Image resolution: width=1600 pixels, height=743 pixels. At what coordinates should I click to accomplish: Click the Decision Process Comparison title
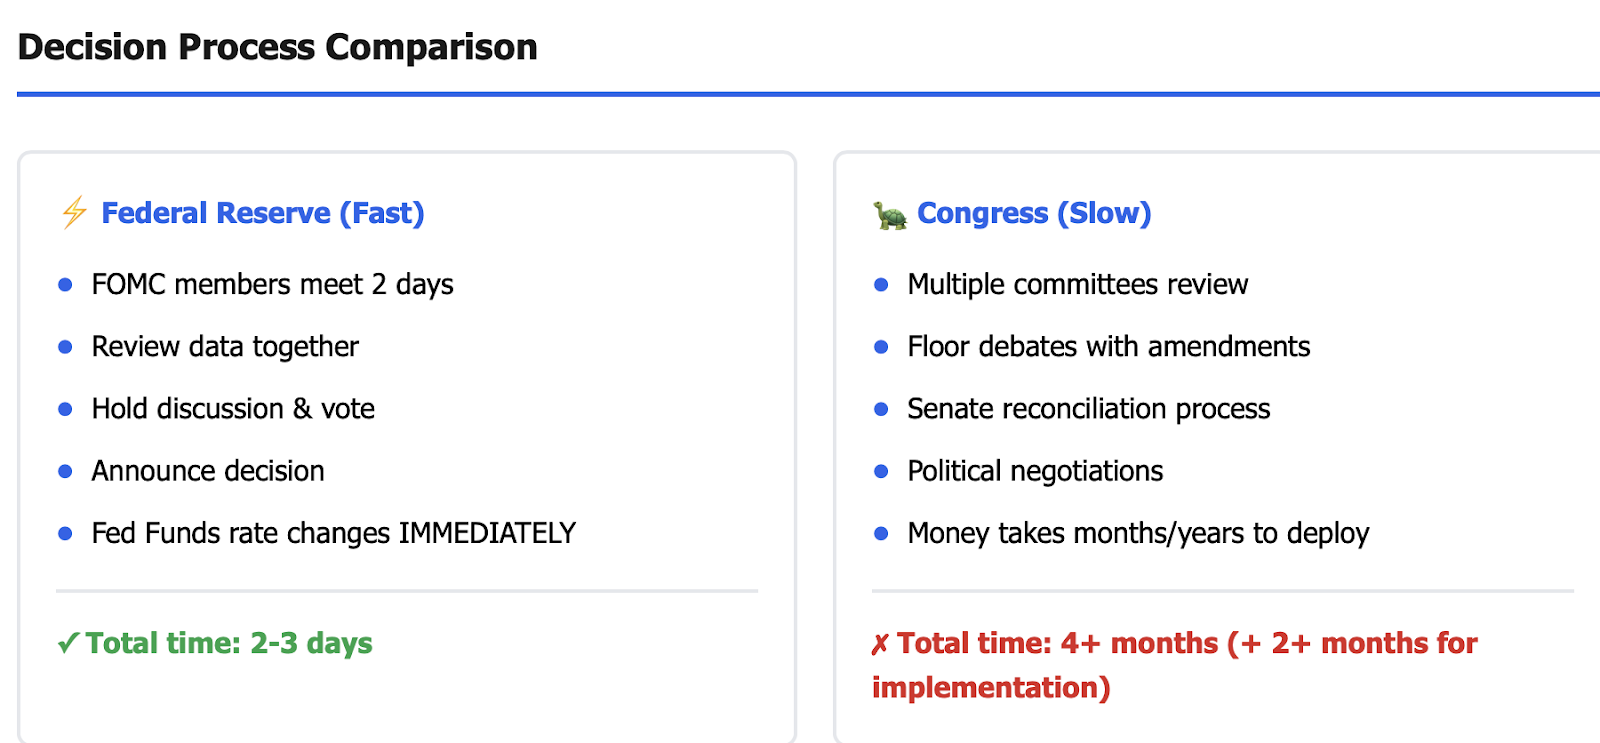pos(278,47)
